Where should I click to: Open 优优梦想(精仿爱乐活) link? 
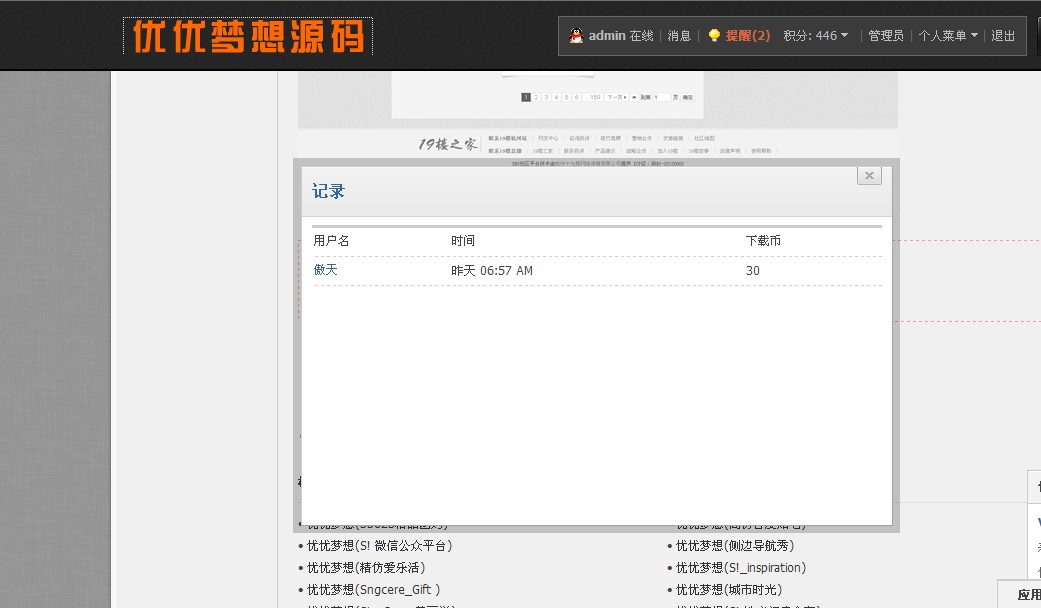click(366, 568)
